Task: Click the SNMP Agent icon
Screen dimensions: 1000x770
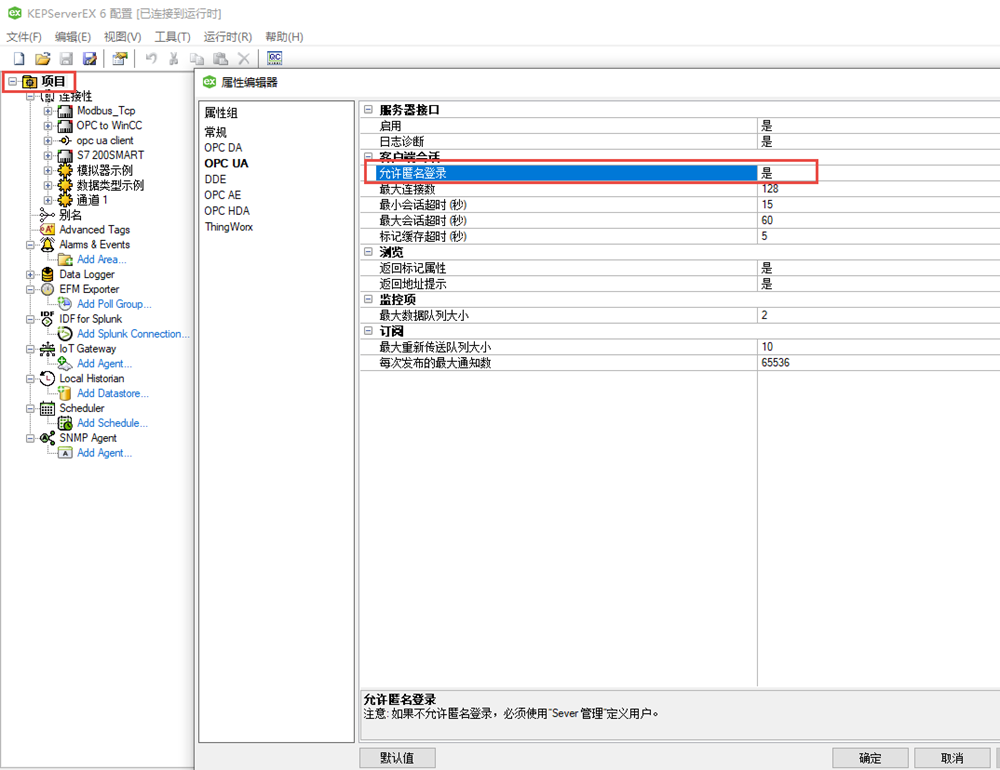Action: point(47,438)
